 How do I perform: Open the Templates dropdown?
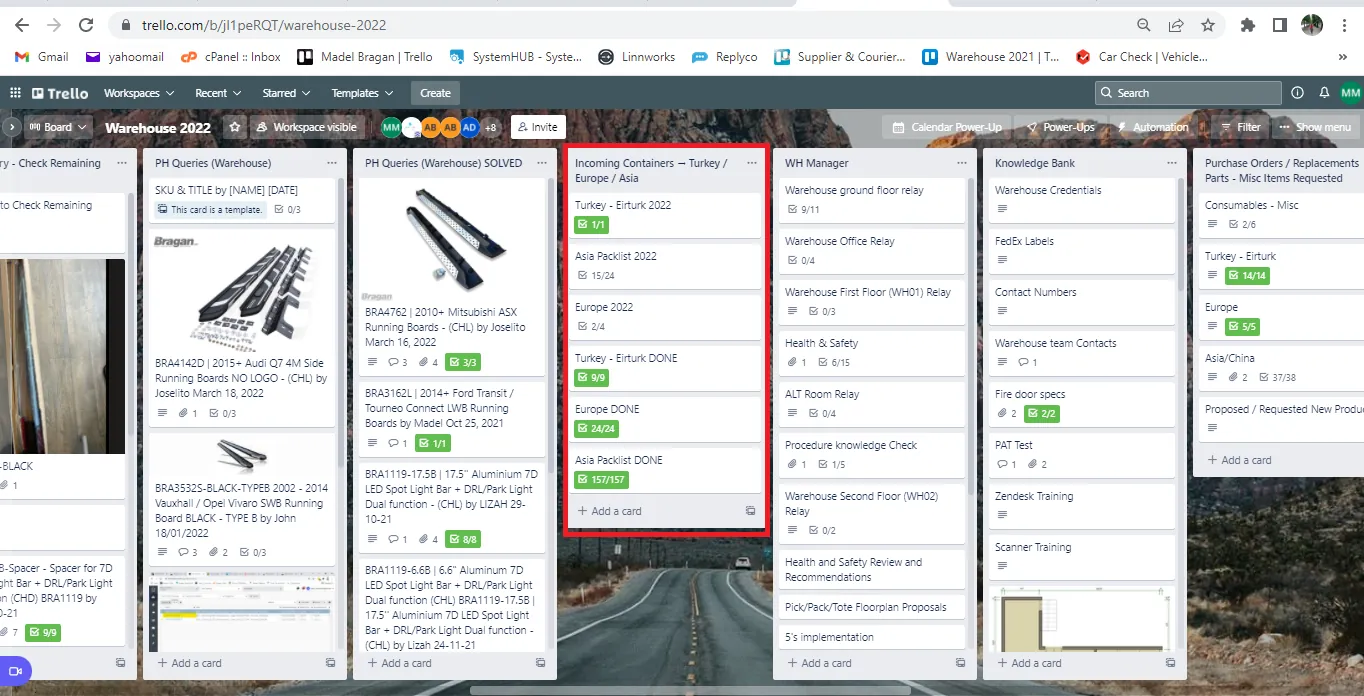click(x=361, y=93)
